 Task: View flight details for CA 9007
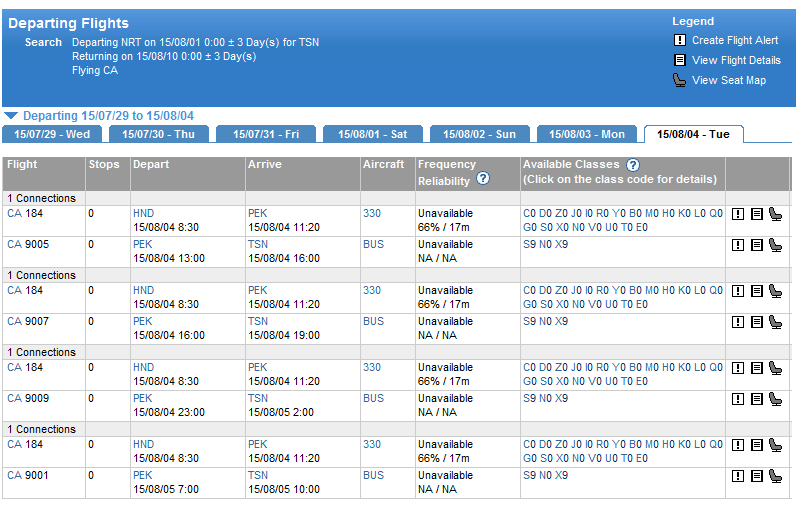coord(757,322)
